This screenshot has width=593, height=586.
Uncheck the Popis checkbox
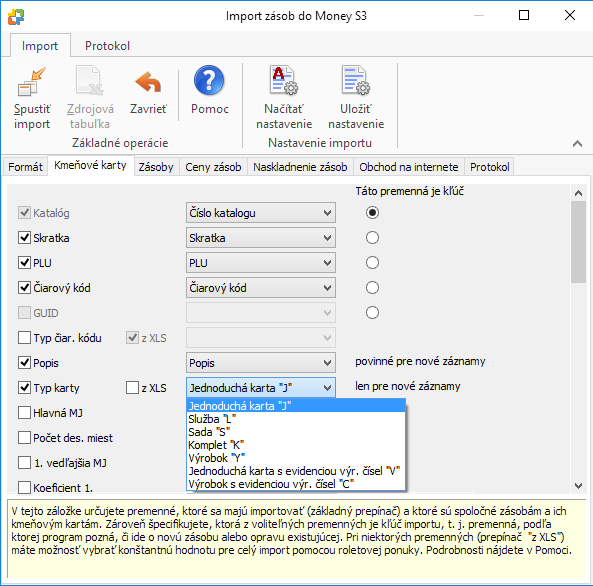tap(25, 362)
